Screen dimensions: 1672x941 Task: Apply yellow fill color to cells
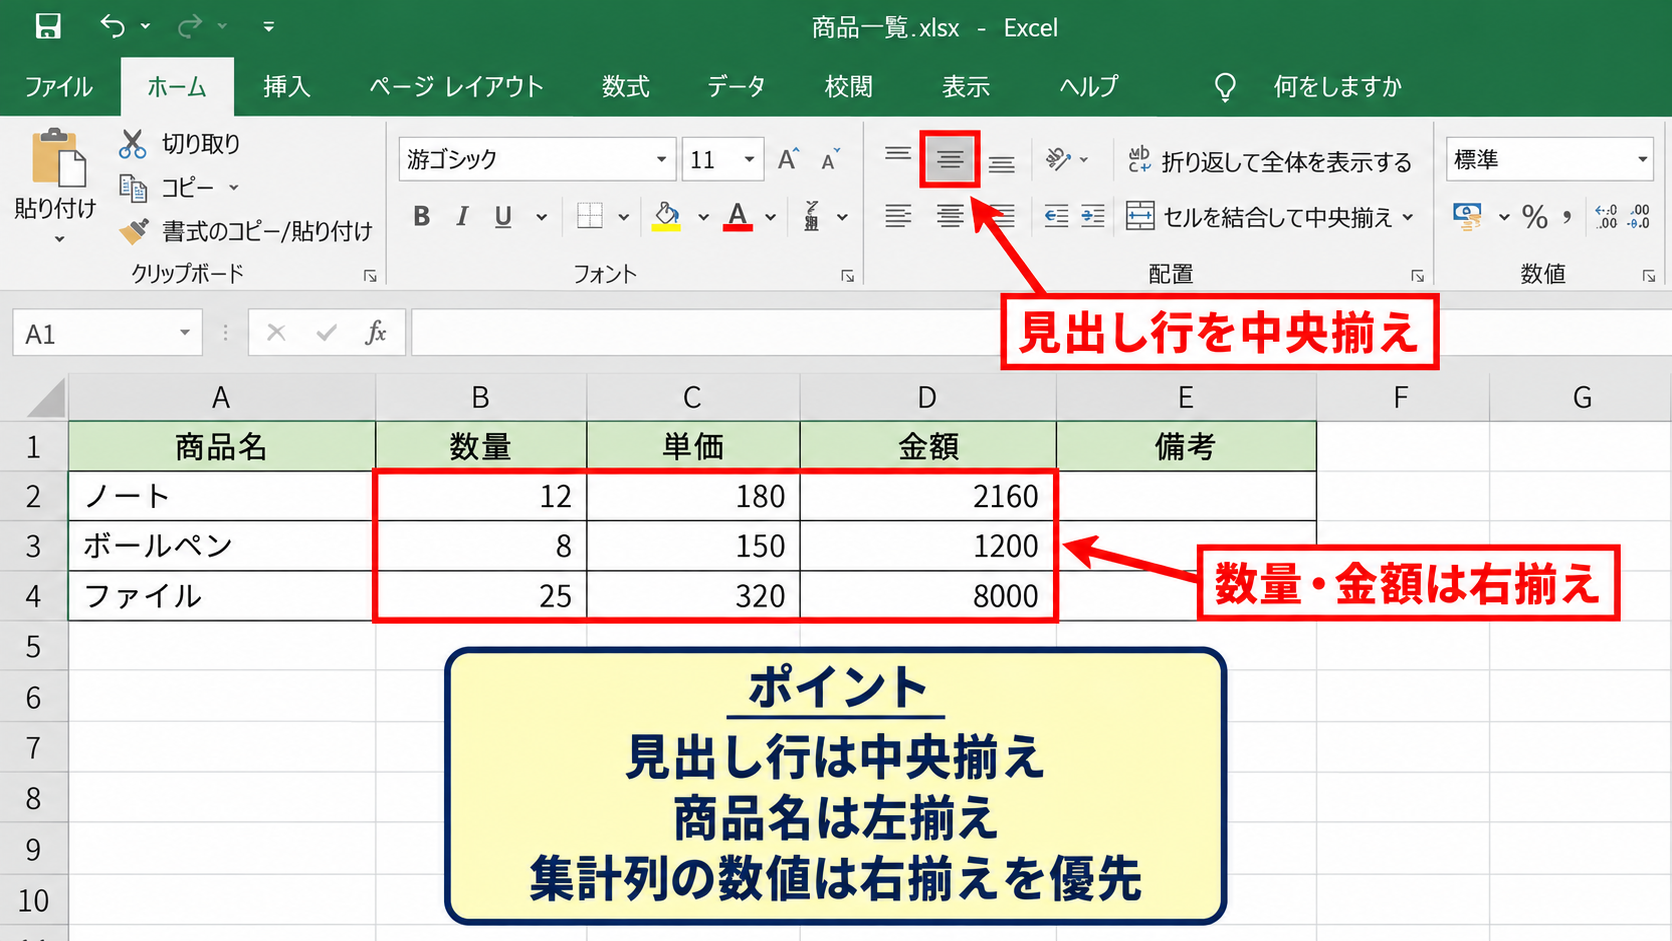tap(667, 216)
